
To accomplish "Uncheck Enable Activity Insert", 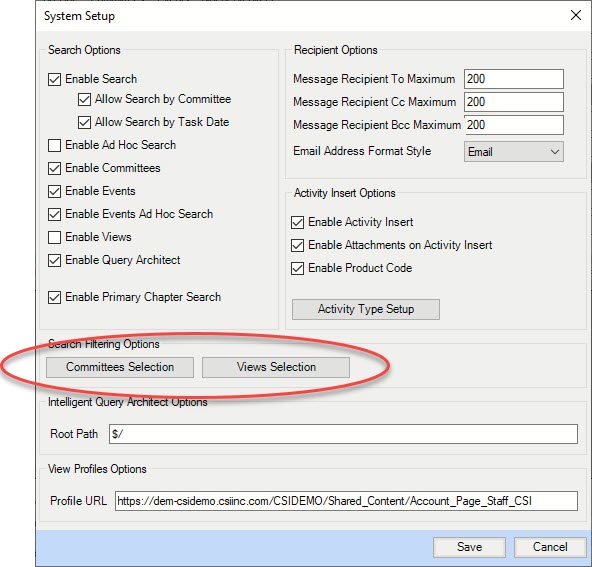I will (x=298, y=222).
